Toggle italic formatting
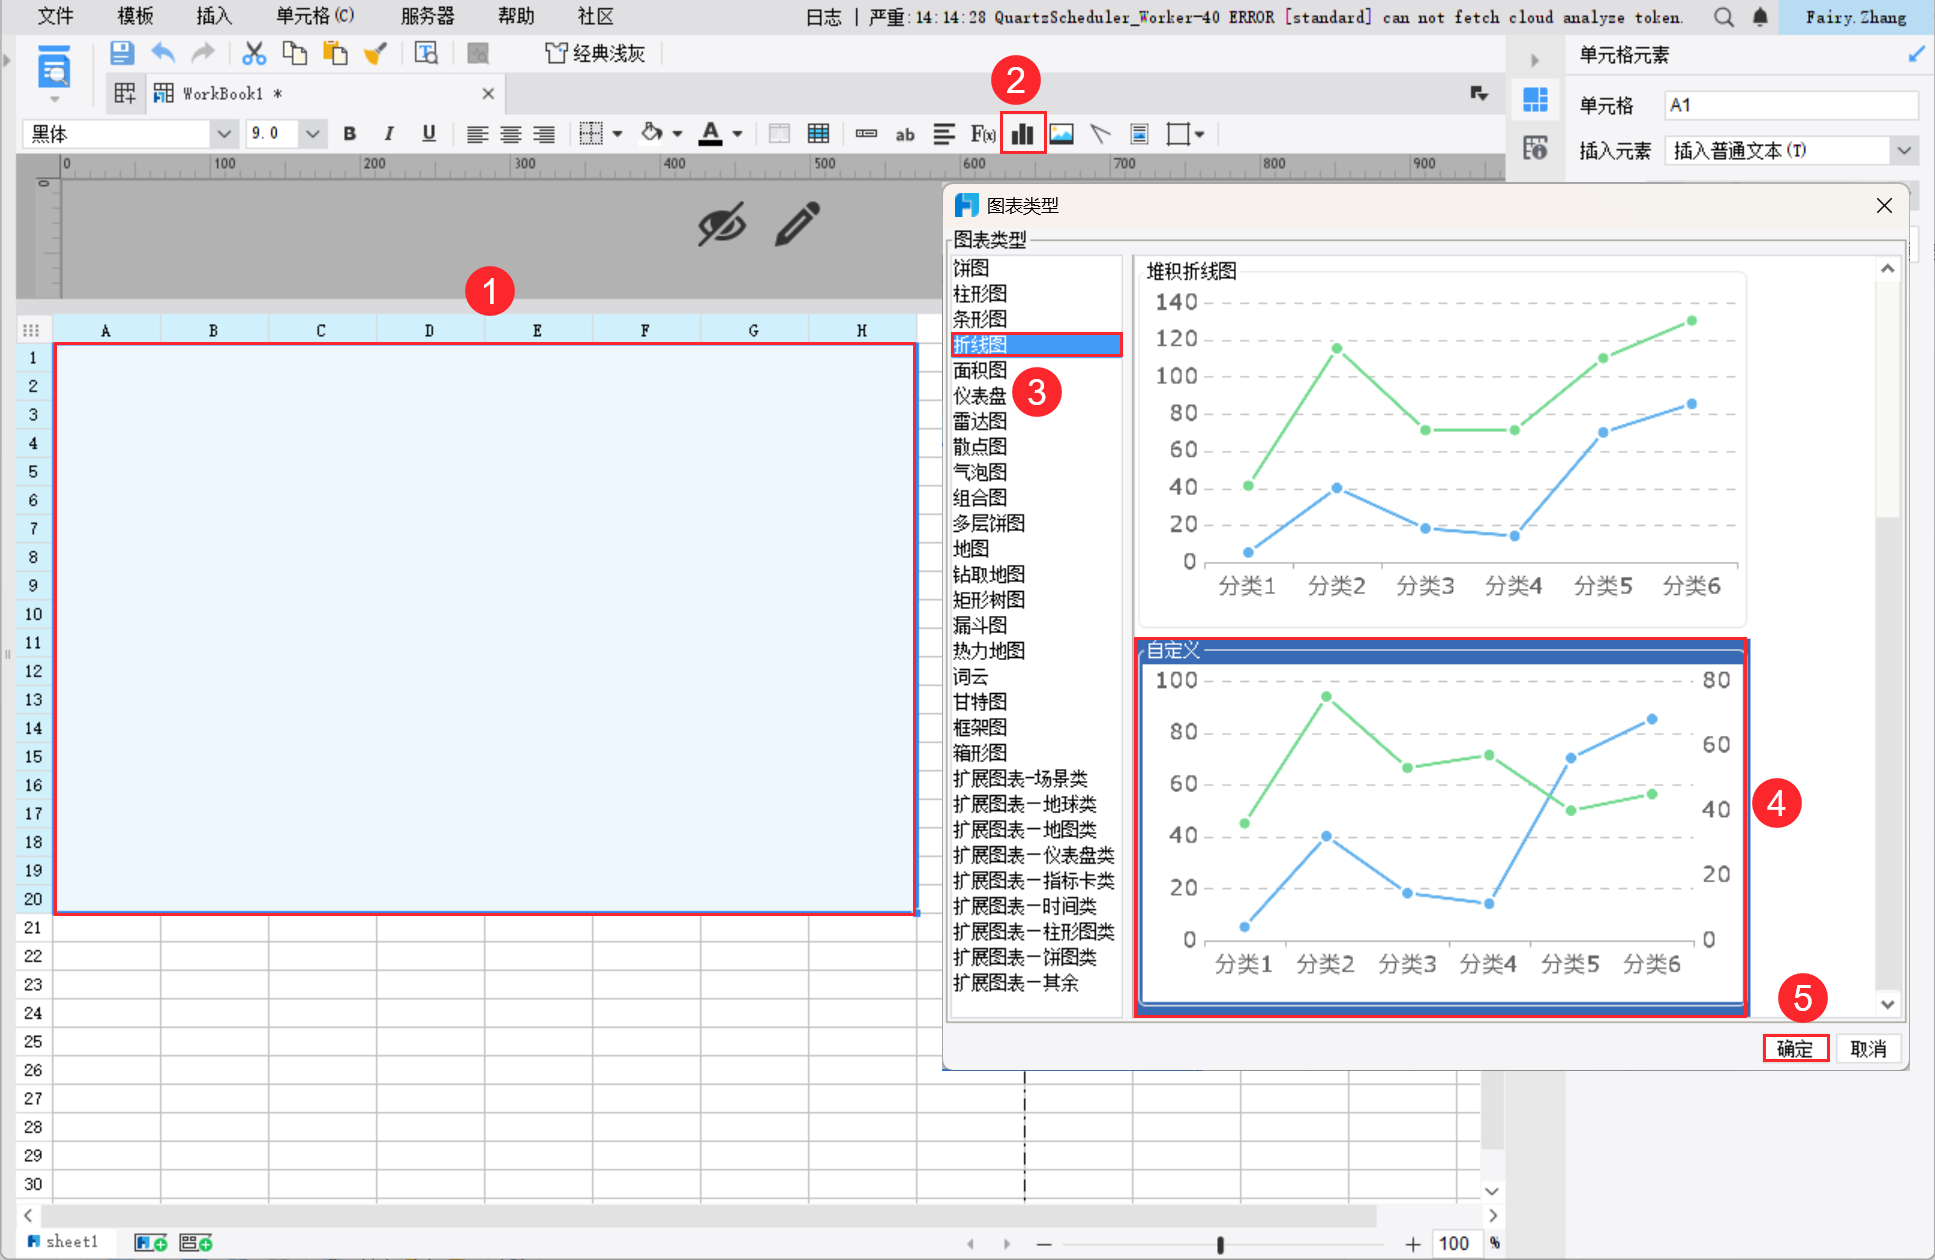 click(x=389, y=134)
